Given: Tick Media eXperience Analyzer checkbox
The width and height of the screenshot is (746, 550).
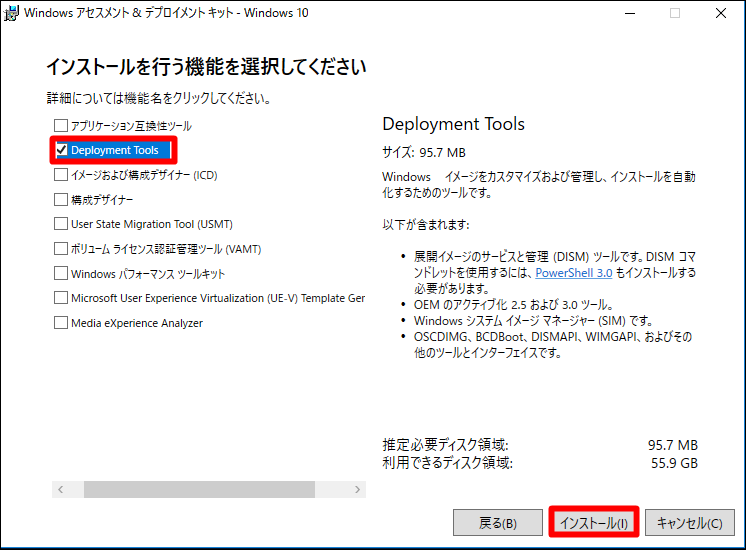Looking at the screenshot, I should (61, 323).
